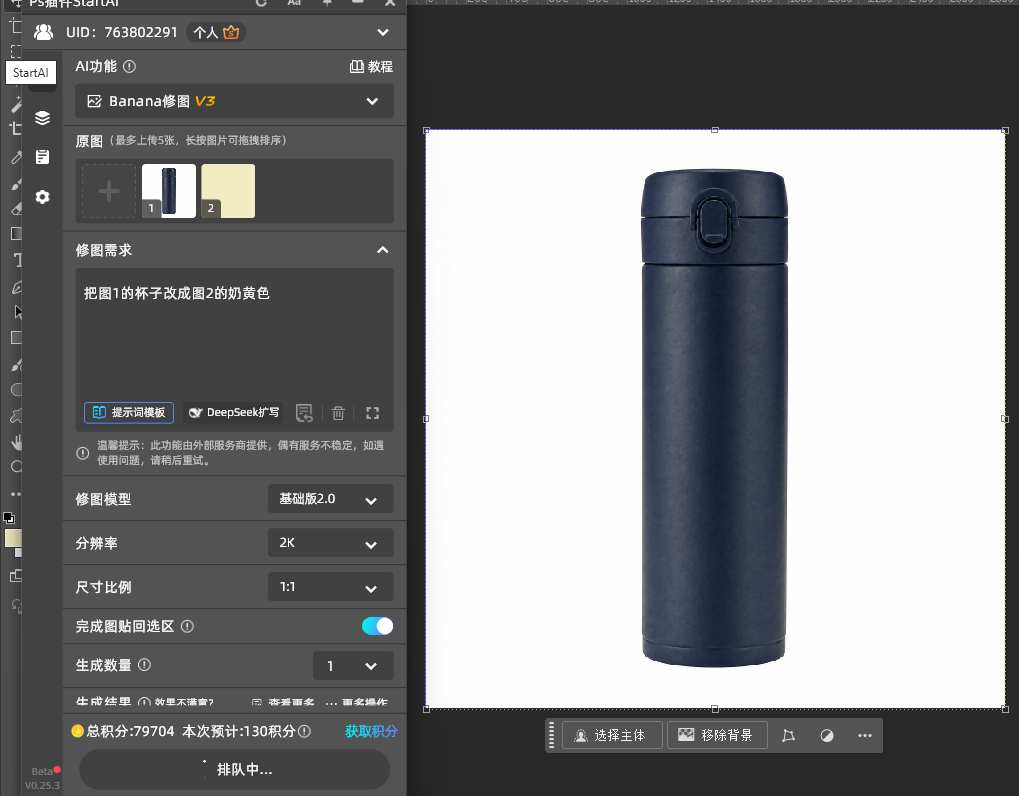Open the Banana修图 V3 function dropdown
Viewport: 1019px width, 796px height.
235,101
